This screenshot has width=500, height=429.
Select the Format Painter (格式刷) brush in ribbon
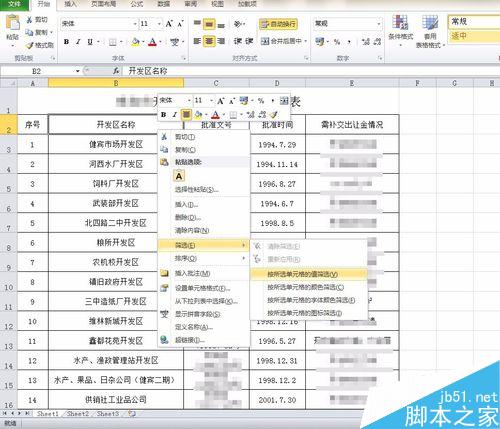(30, 45)
